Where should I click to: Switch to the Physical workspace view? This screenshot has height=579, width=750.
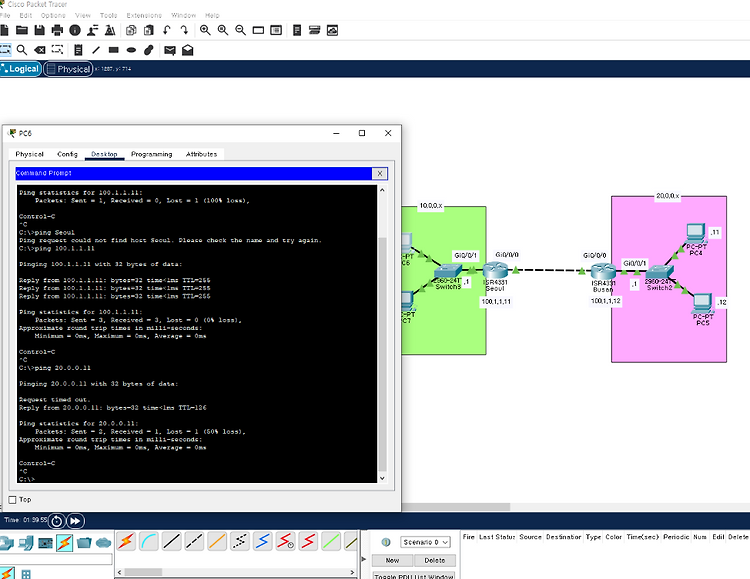(x=68, y=69)
